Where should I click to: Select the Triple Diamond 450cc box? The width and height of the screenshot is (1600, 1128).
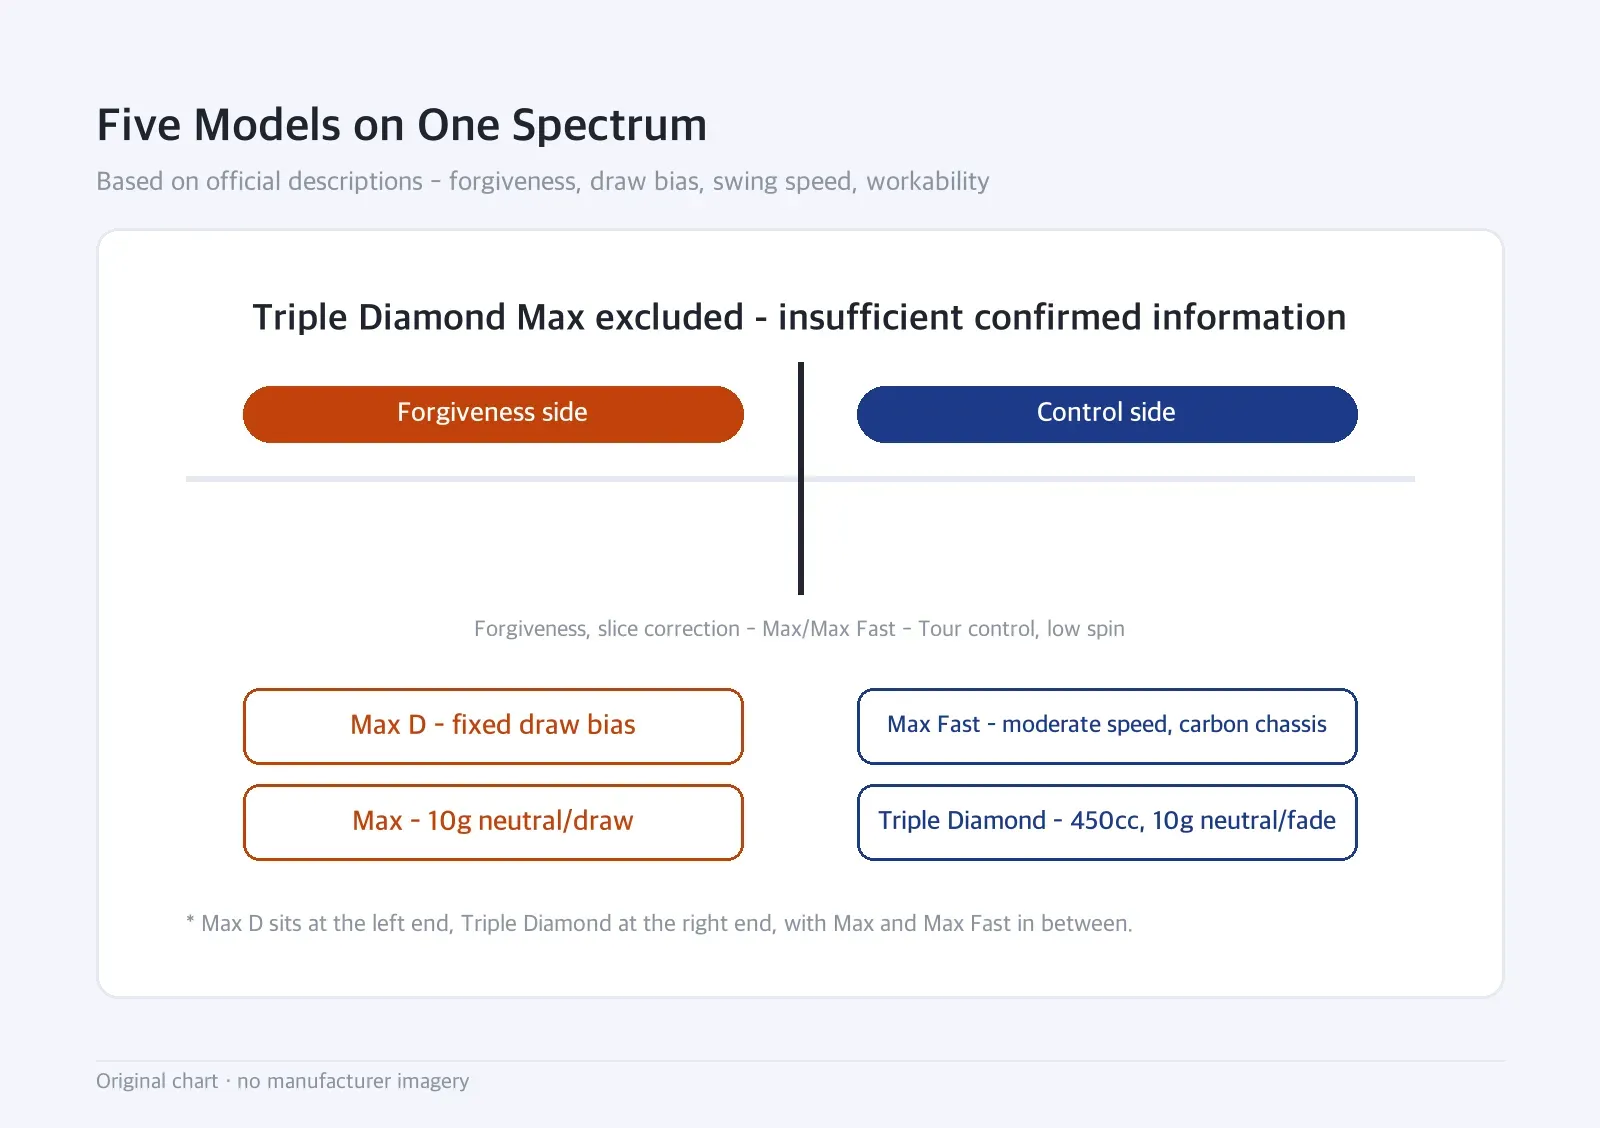(1107, 822)
